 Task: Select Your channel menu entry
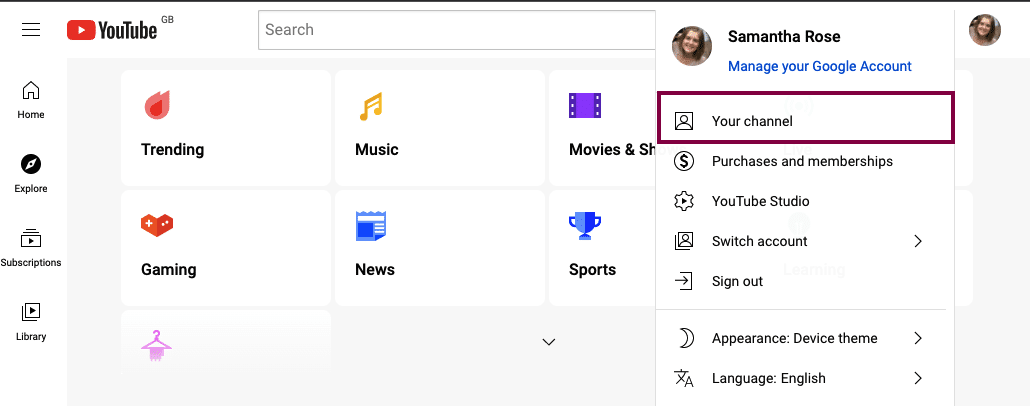[x=805, y=118]
